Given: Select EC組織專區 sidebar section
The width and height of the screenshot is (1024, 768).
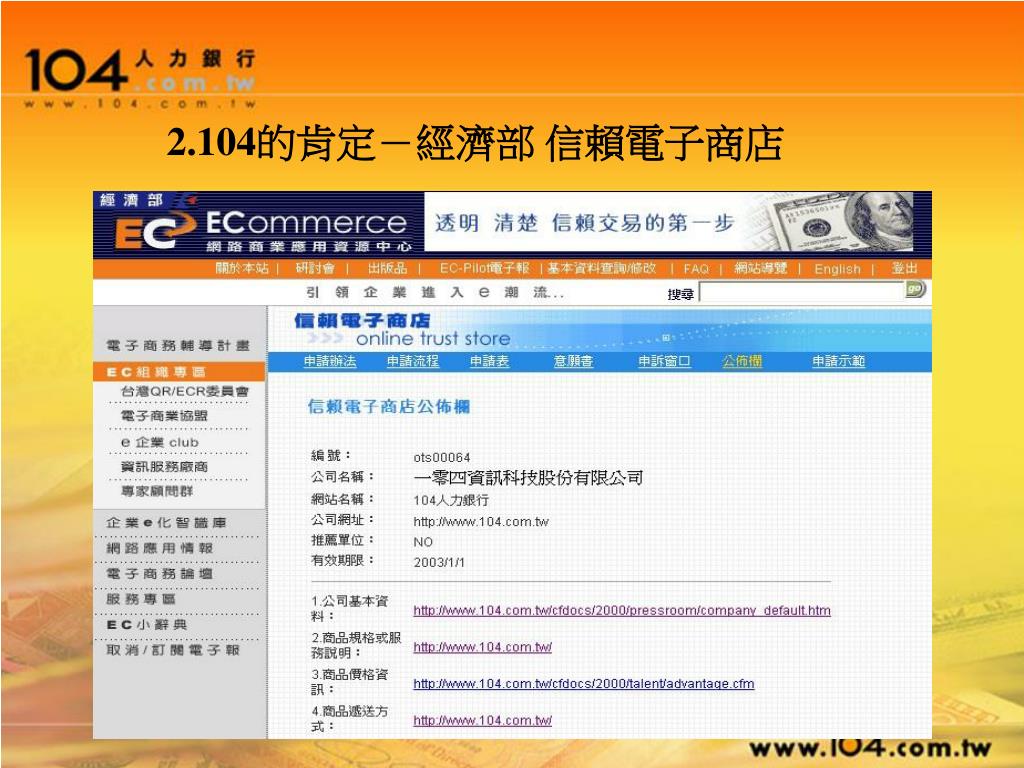Looking at the screenshot, I should coord(179,372).
